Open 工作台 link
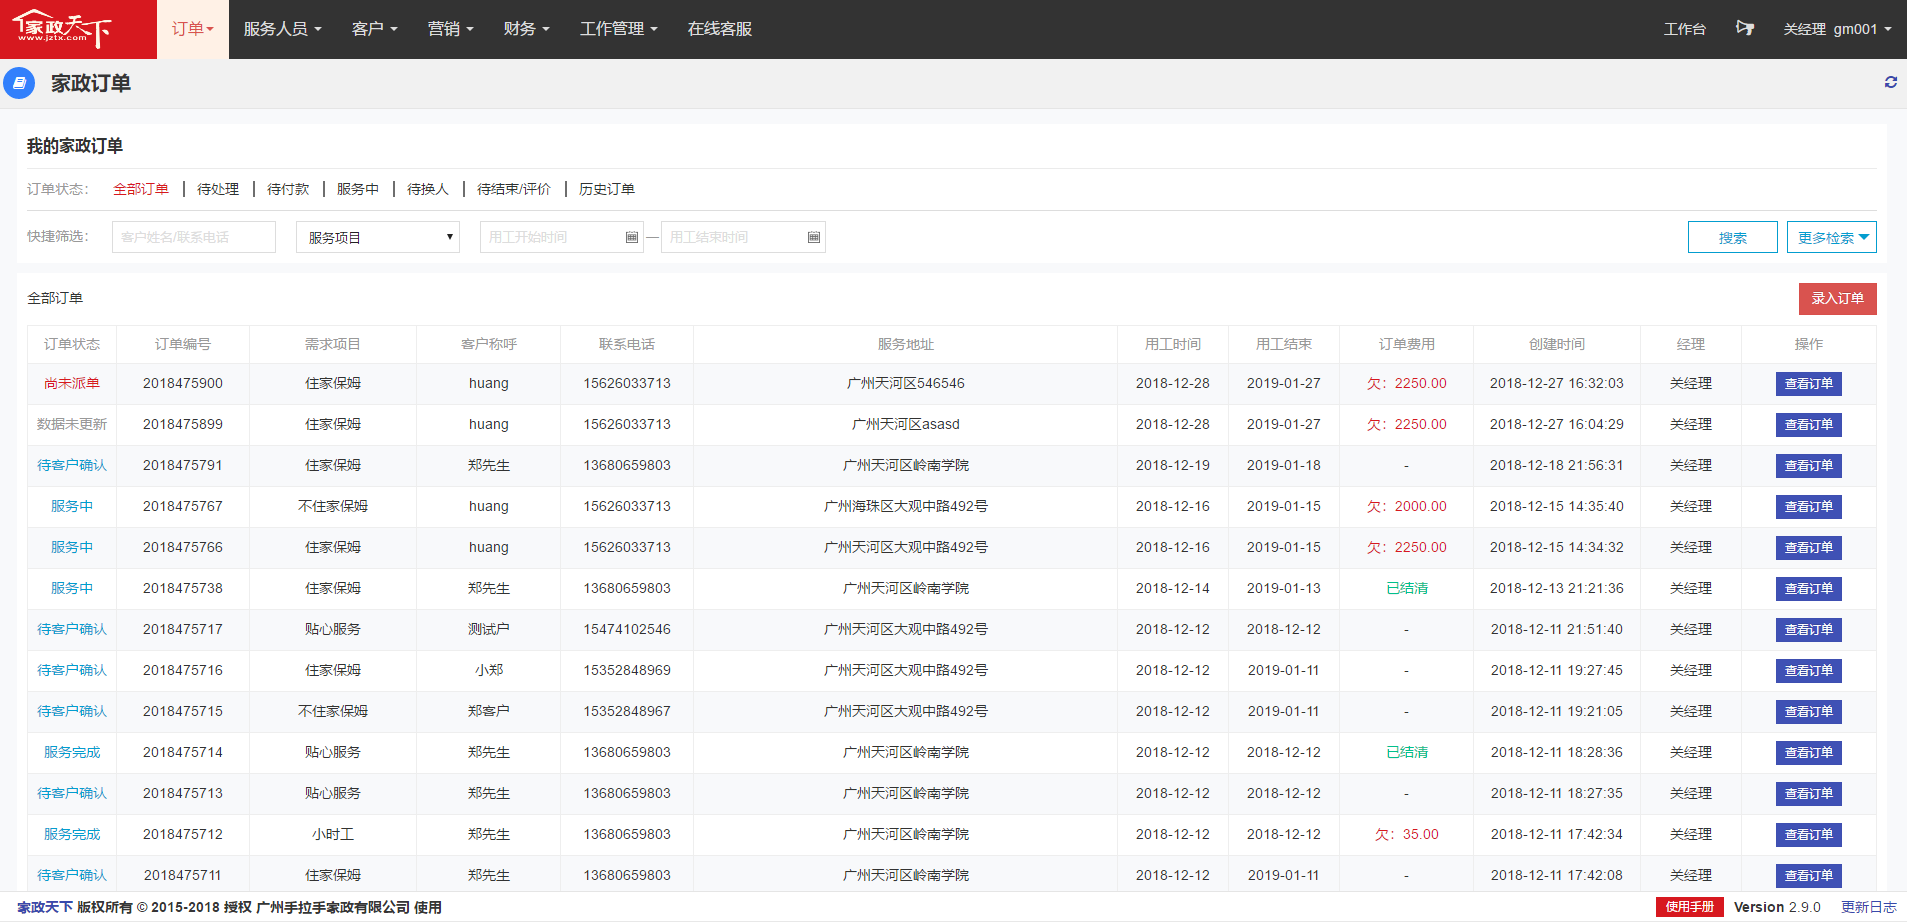1907x922 pixels. (1684, 29)
